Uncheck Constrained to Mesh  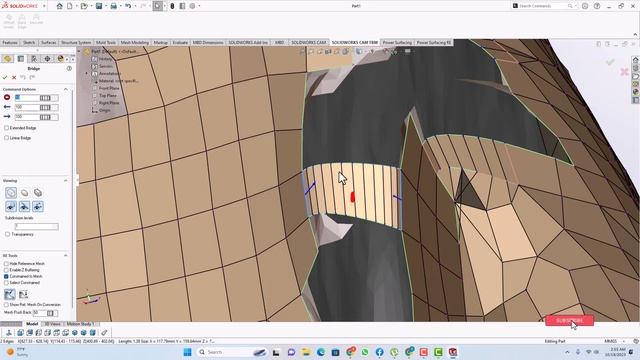click(x=6, y=276)
